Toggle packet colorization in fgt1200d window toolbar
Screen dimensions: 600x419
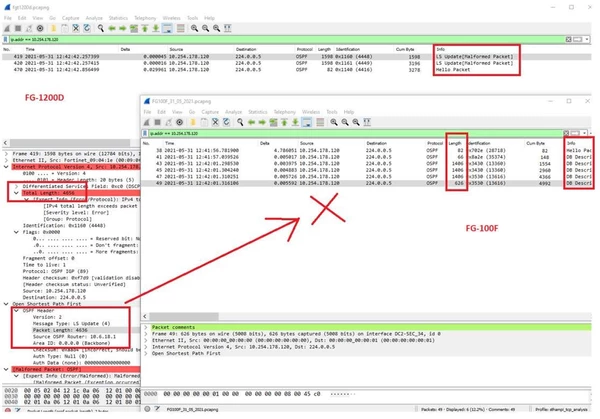[x=181, y=28]
